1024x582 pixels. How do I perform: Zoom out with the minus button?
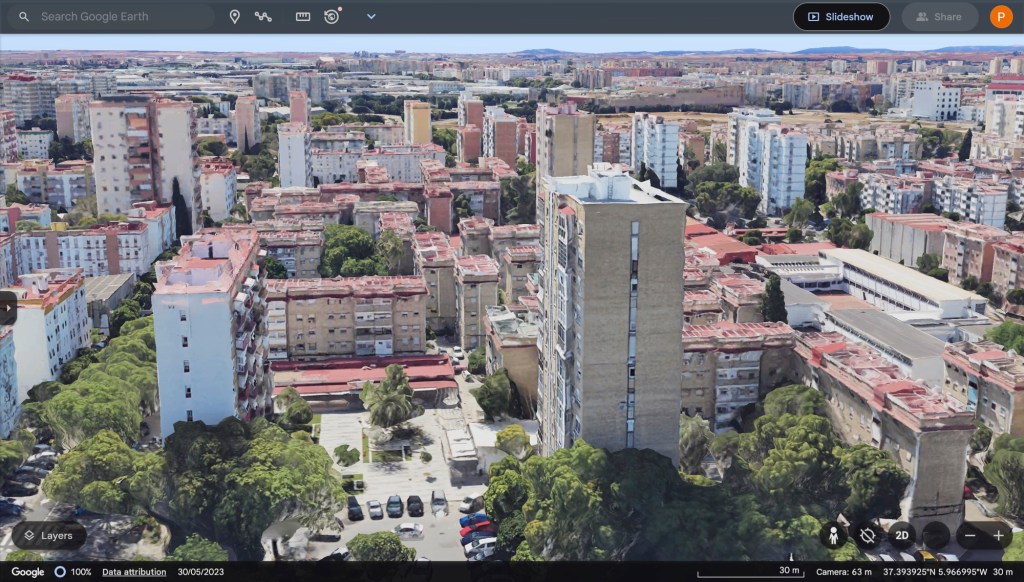(x=969, y=535)
